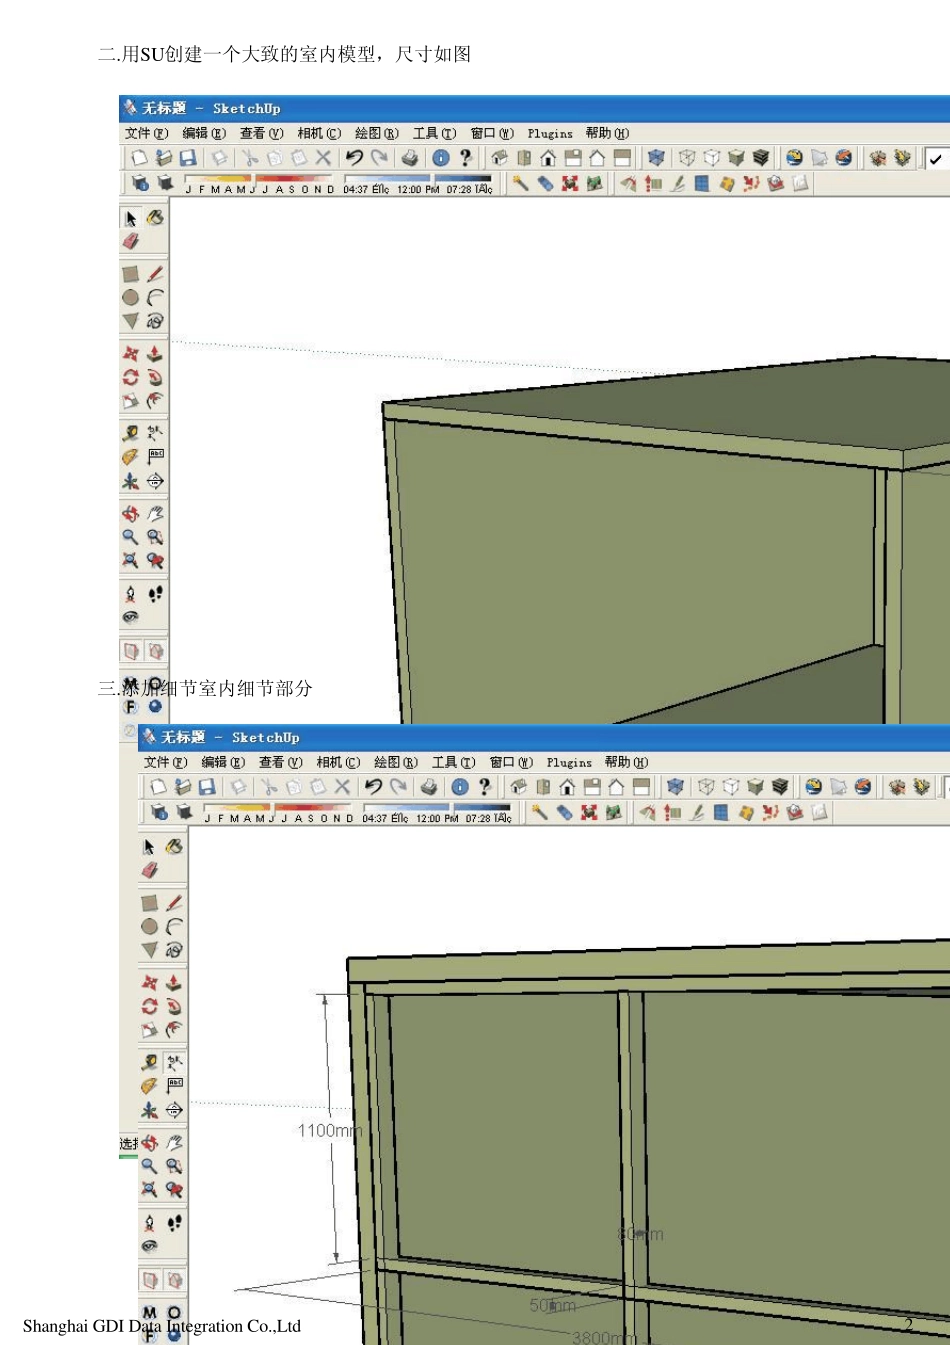Viewport: 950px width, 1345px height.
Task: Toggle the checkmark box at upper toolbar's right end
Action: point(936,158)
